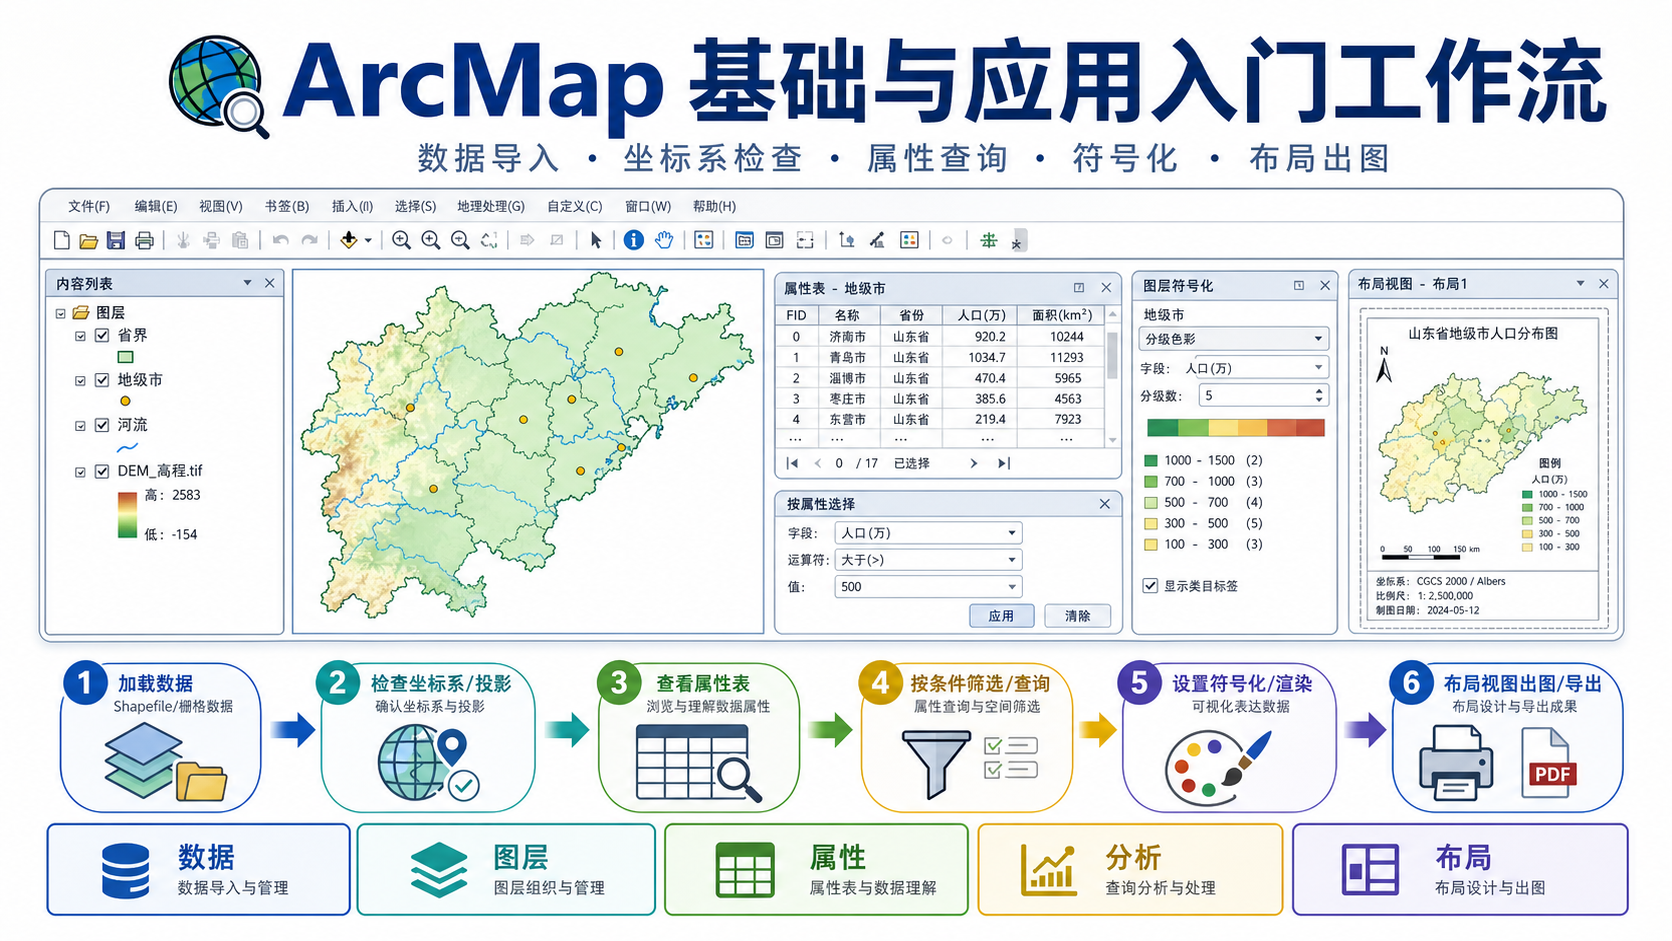Collapse the DEM_高程.tif tree node
Image resolution: width=1672 pixels, height=941 pixels.
coord(80,472)
